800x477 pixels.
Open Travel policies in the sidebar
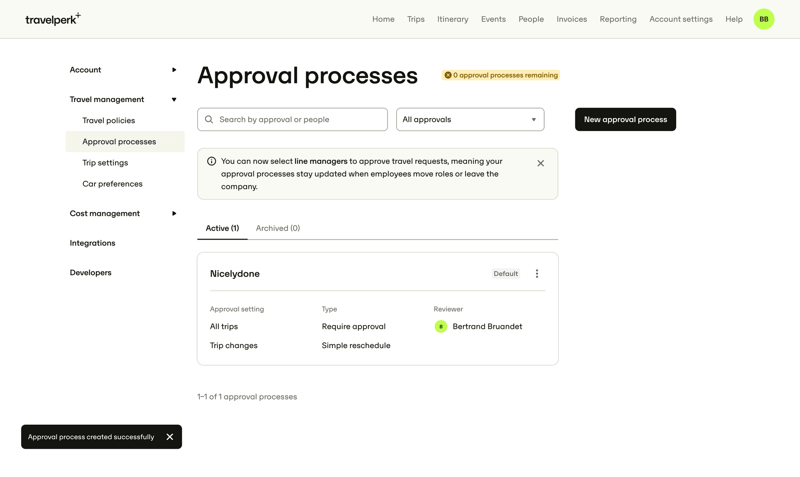[109, 121]
